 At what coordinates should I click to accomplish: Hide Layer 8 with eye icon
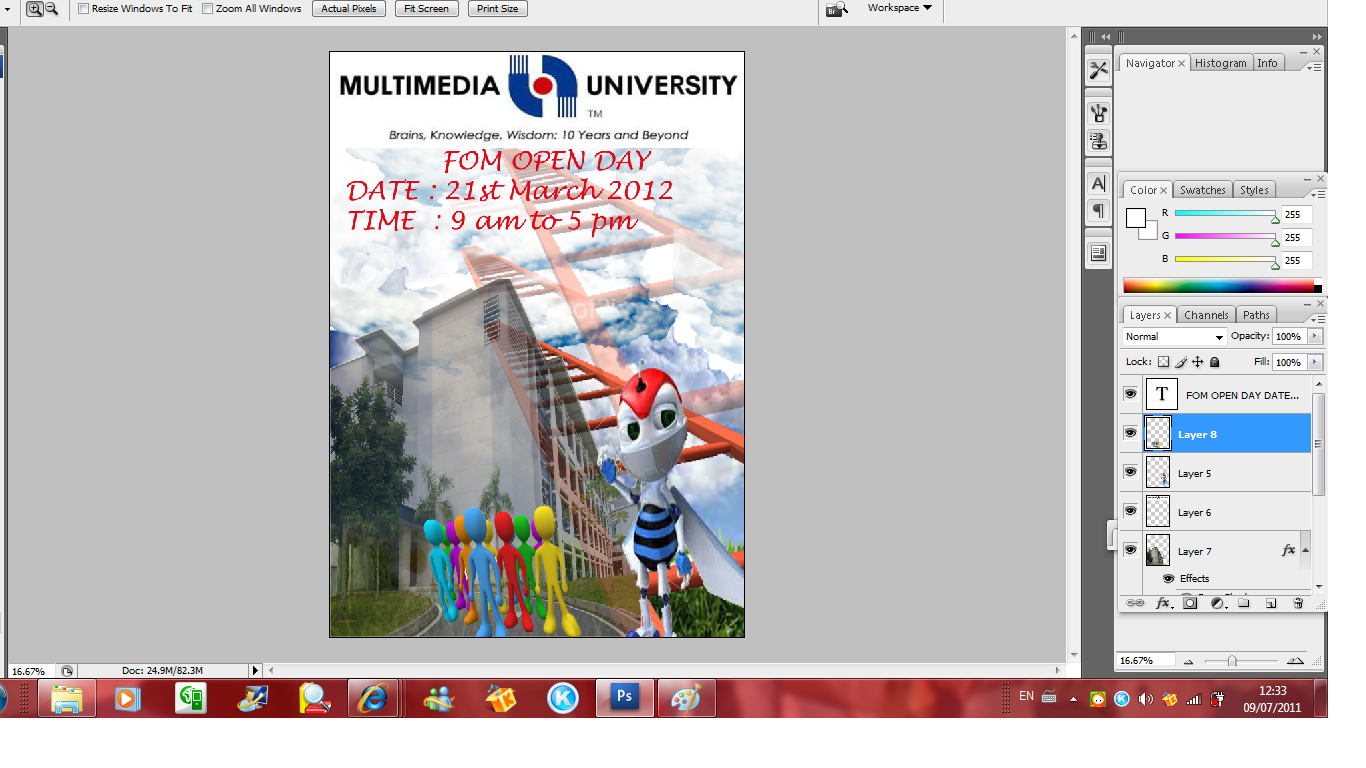1130,433
